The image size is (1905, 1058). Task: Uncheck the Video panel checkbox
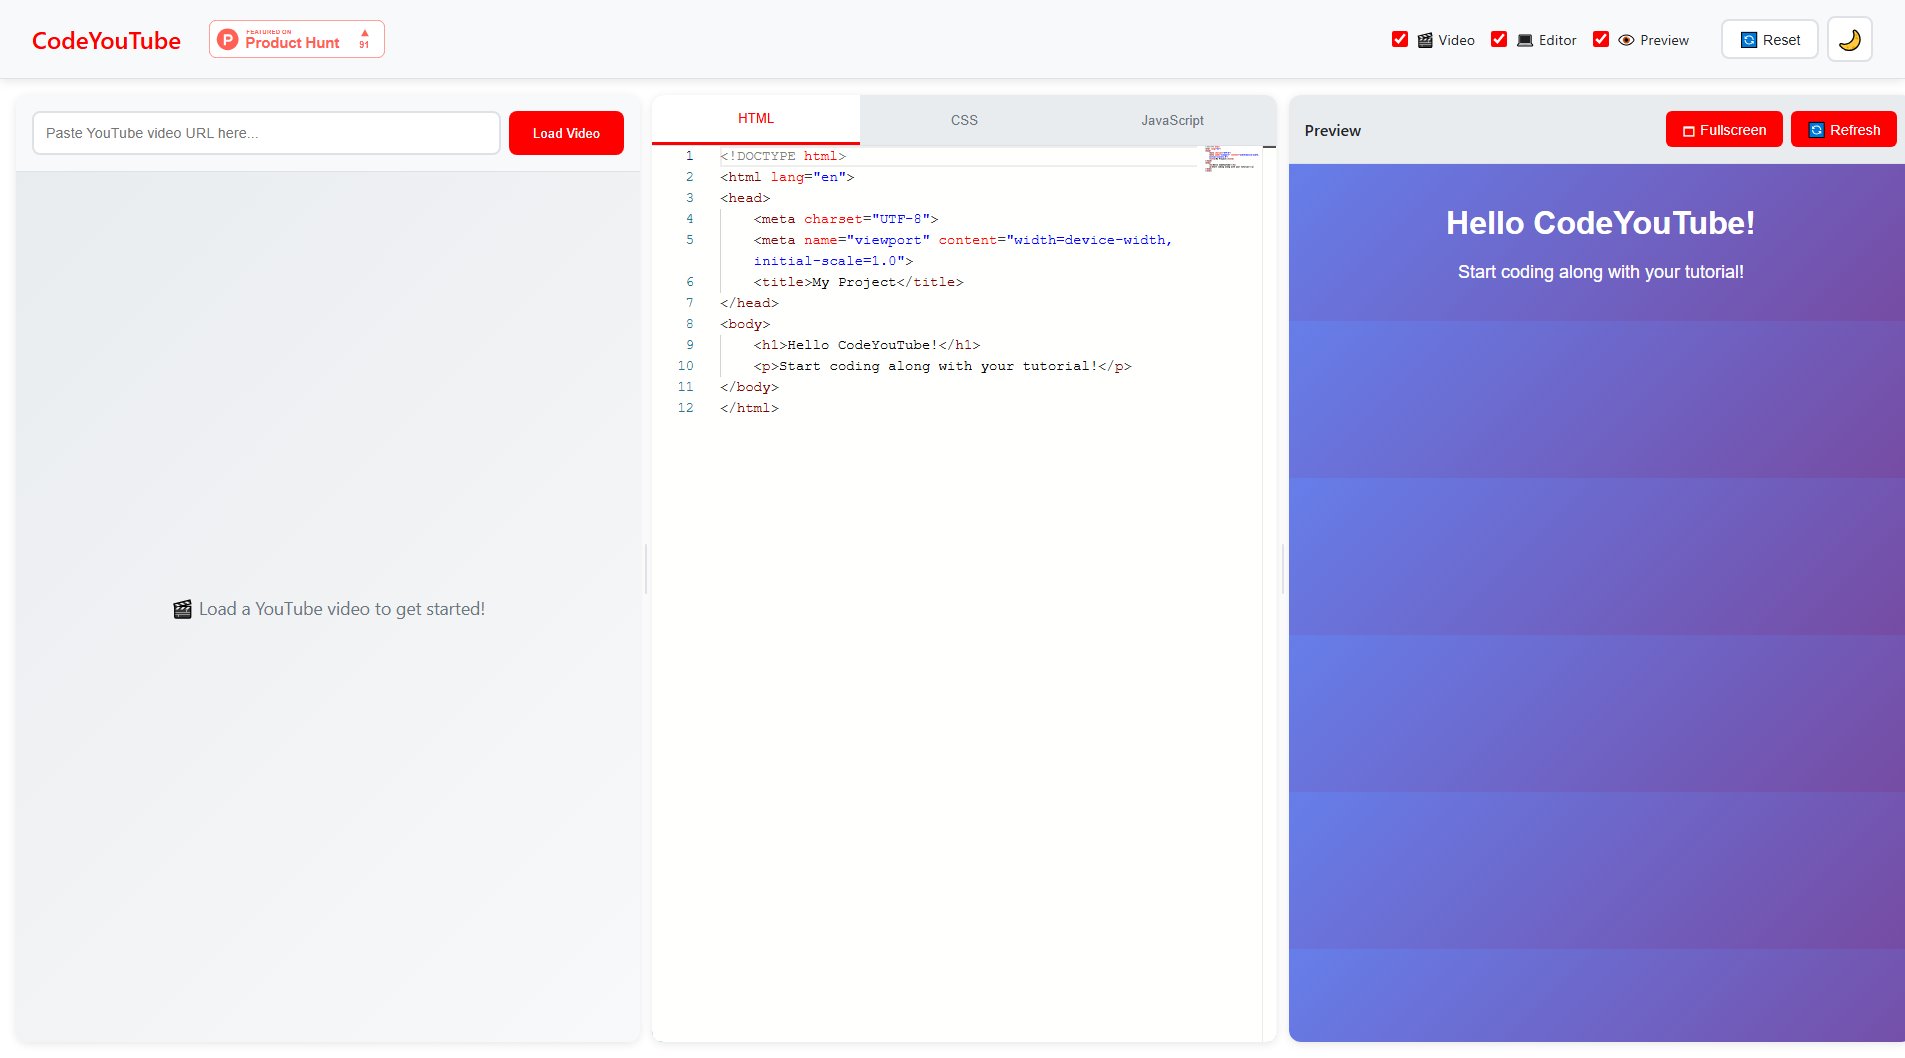pos(1400,39)
